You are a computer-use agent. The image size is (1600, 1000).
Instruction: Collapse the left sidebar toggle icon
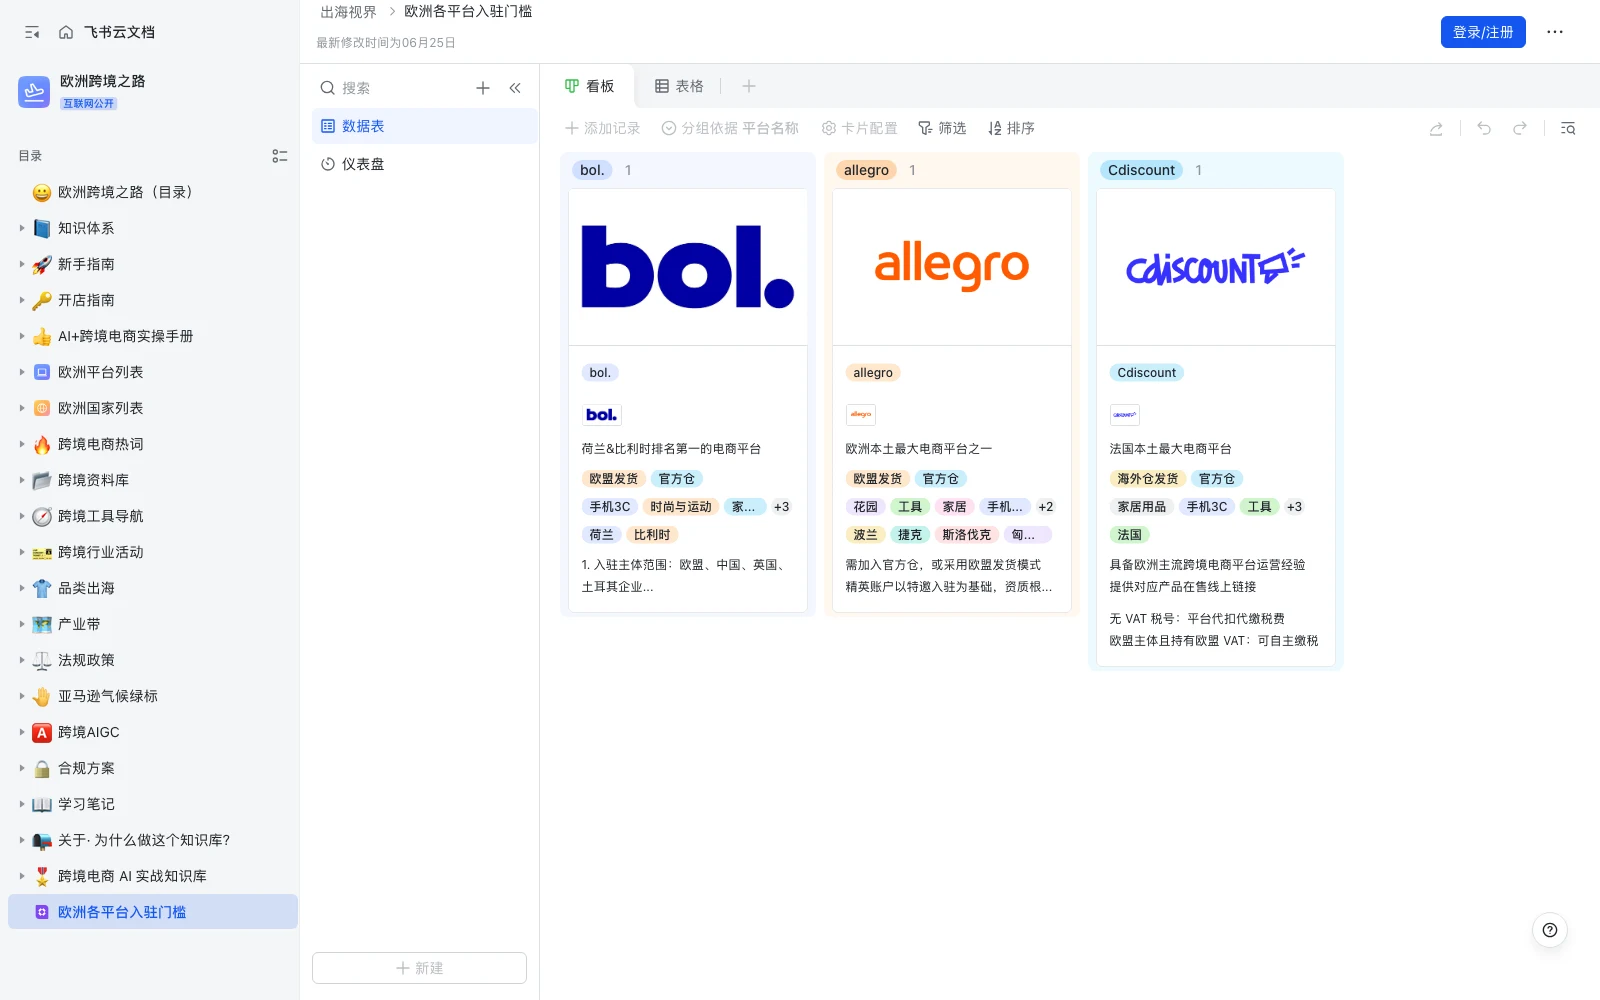point(32,32)
